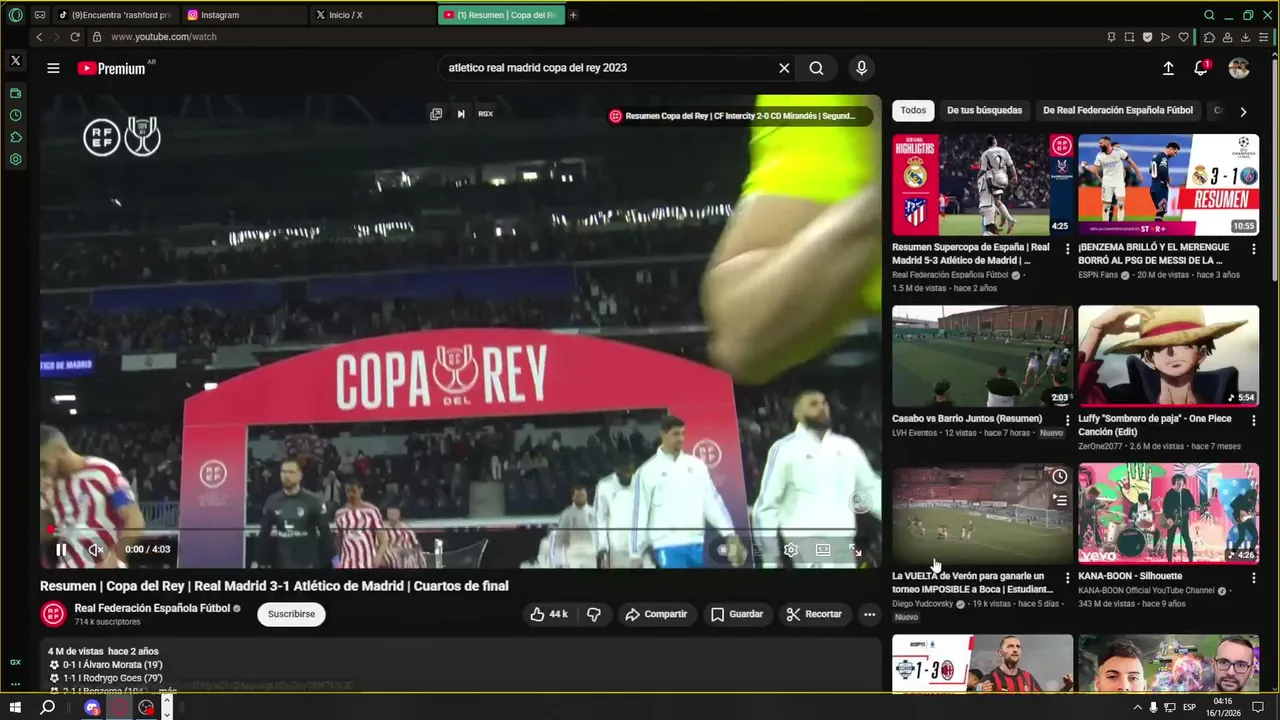Screen dimensions: 1280x720
Task: Open the history clock in Opera sidebar
Action: tap(15, 115)
